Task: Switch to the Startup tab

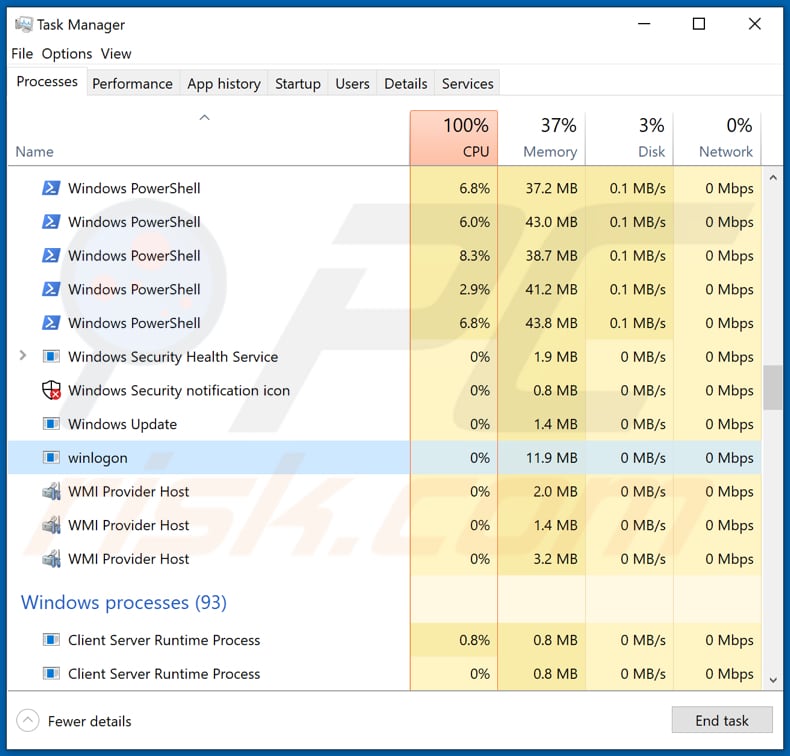Action: [x=298, y=84]
